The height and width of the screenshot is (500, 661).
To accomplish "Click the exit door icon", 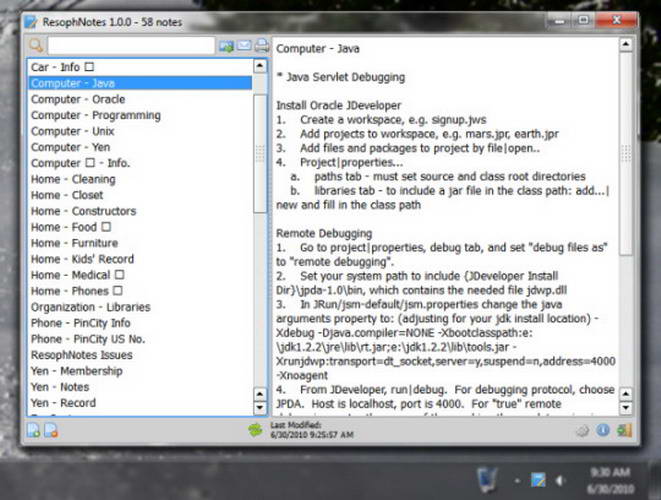I will point(624,430).
